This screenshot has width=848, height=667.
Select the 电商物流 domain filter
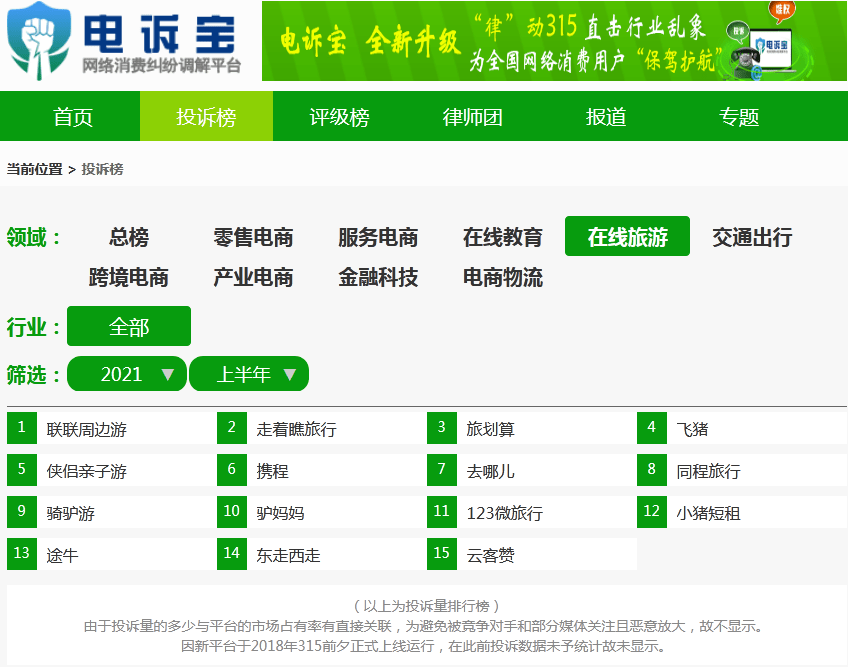[502, 277]
